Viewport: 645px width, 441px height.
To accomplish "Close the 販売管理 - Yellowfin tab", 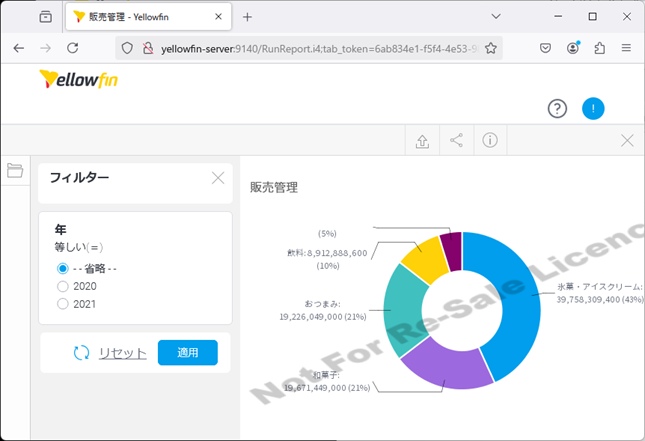I will (218, 17).
